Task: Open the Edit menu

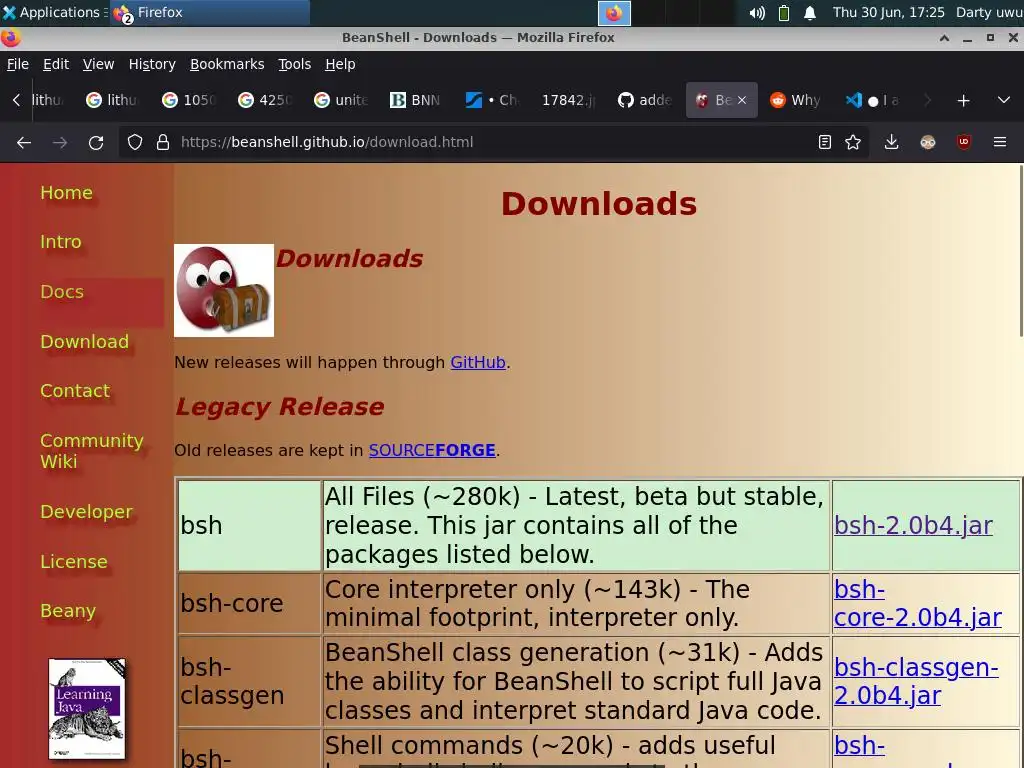Action: 56,64
